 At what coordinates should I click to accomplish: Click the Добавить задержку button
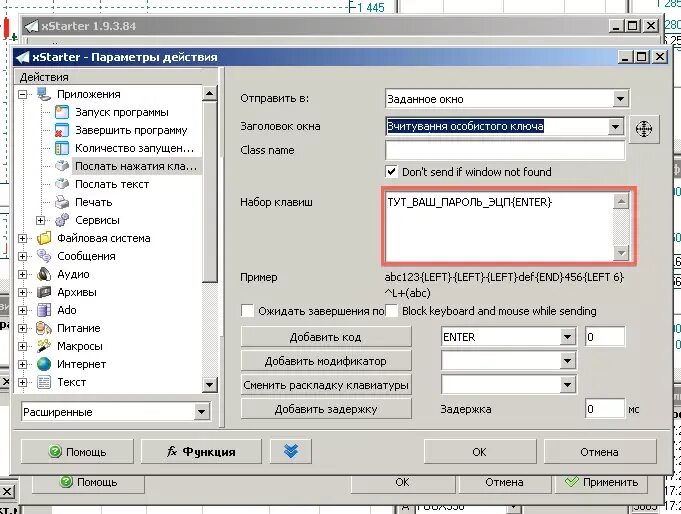[326, 409]
